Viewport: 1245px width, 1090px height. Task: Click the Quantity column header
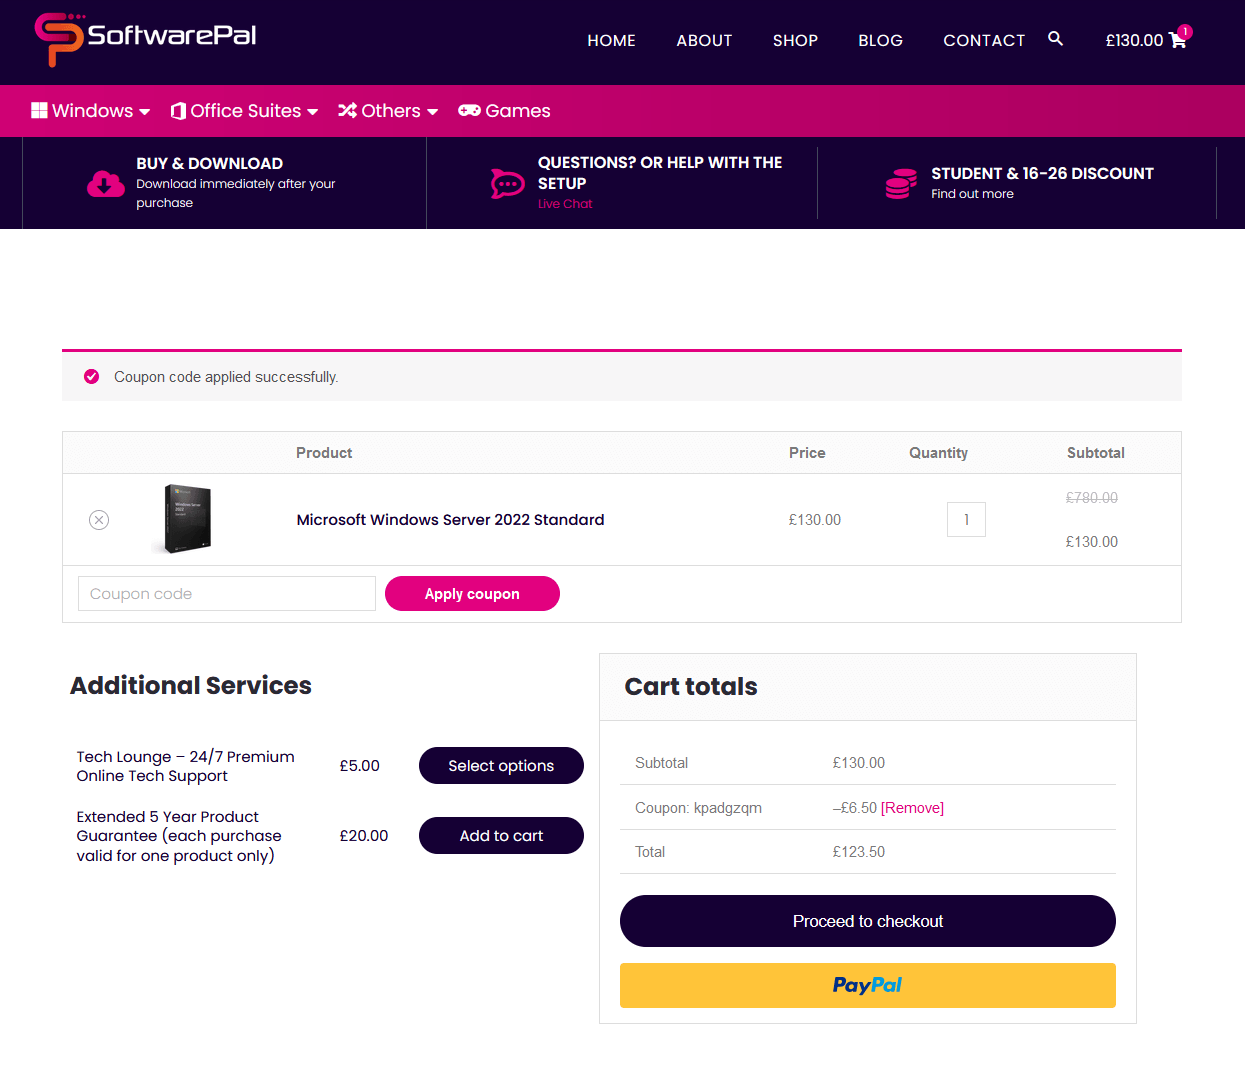click(x=938, y=453)
